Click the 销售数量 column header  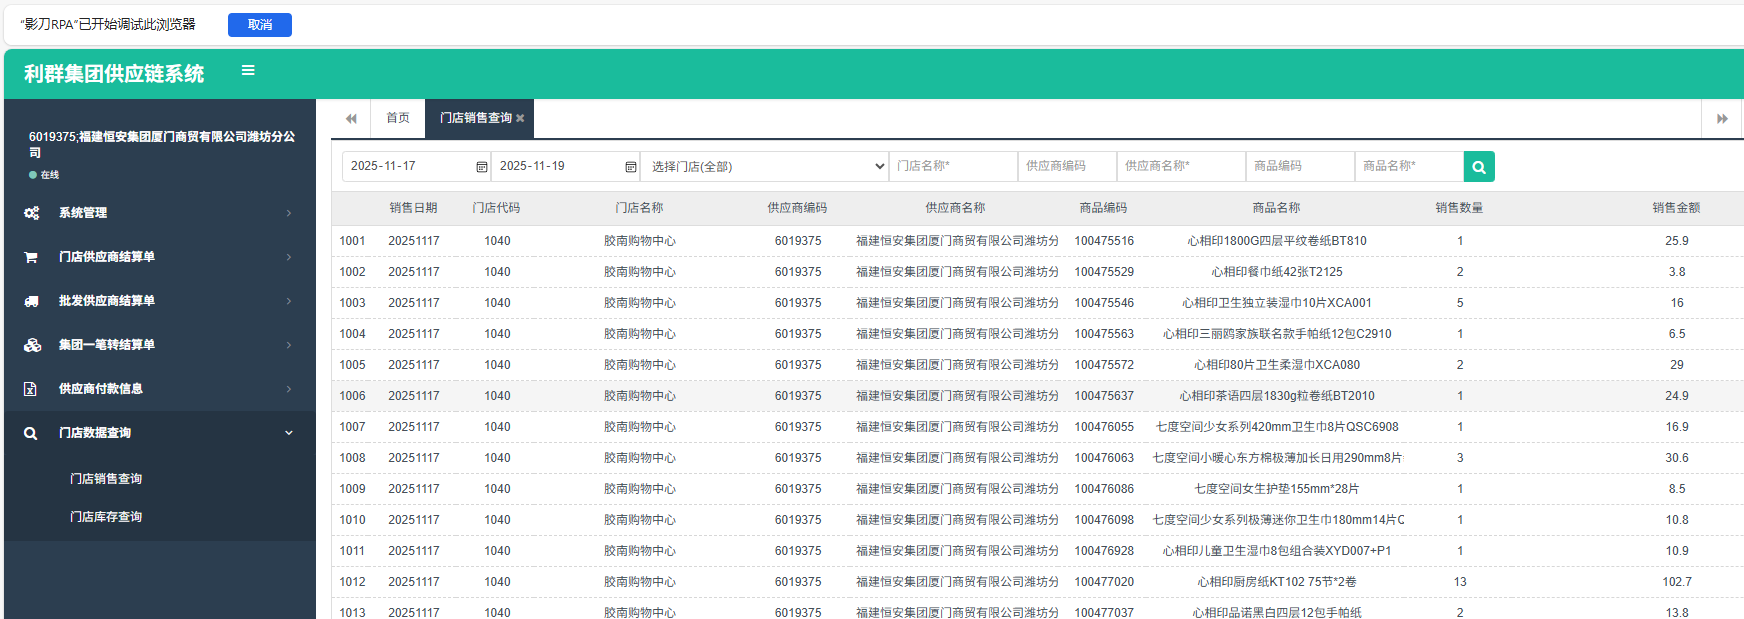click(1459, 208)
